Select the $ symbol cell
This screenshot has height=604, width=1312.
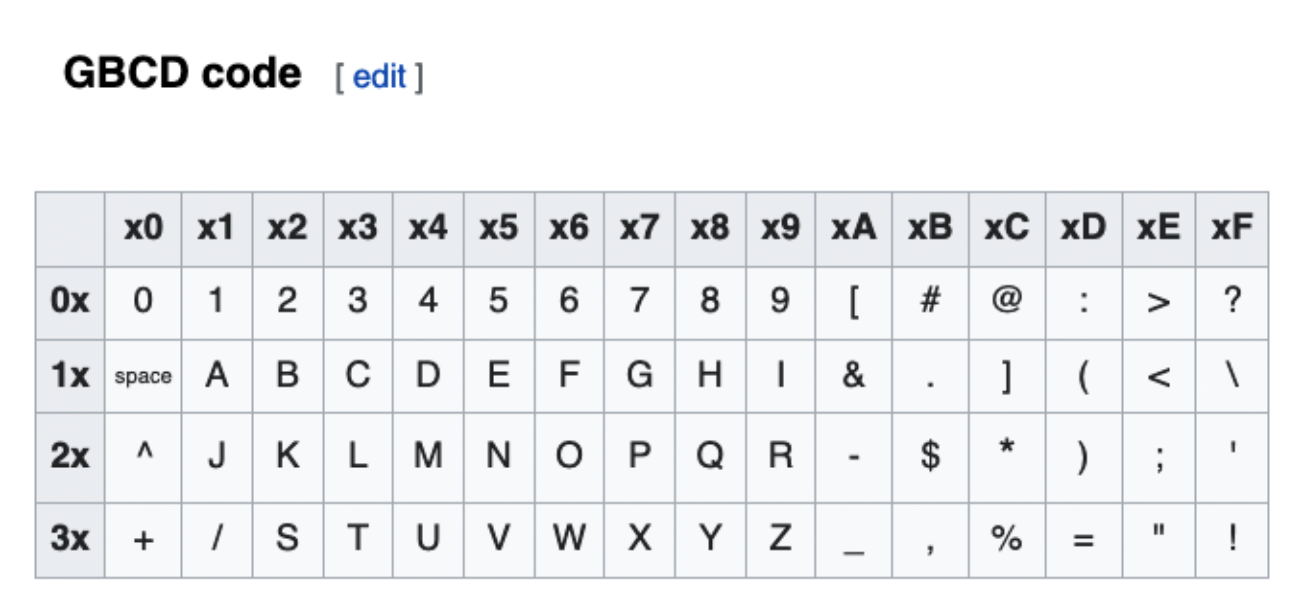coord(930,458)
